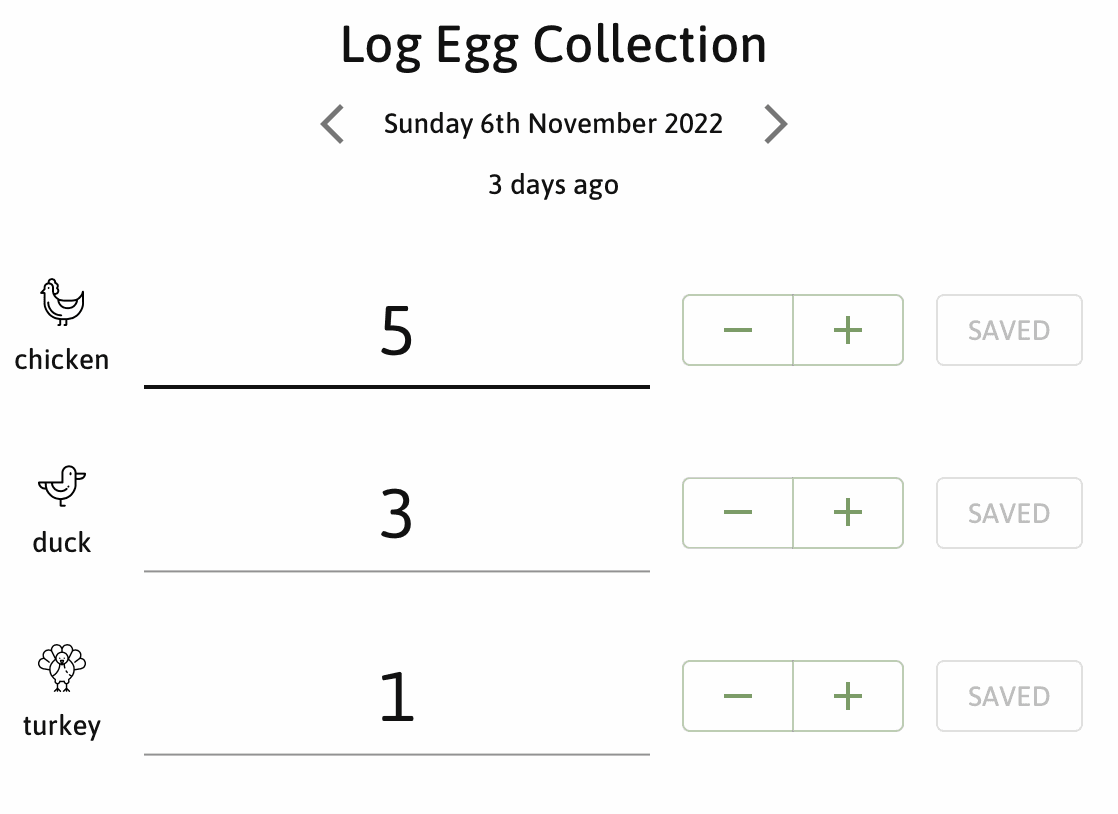Click the SAVED button for chicken
The width and height of the screenshot is (1118, 814).
tap(1009, 330)
